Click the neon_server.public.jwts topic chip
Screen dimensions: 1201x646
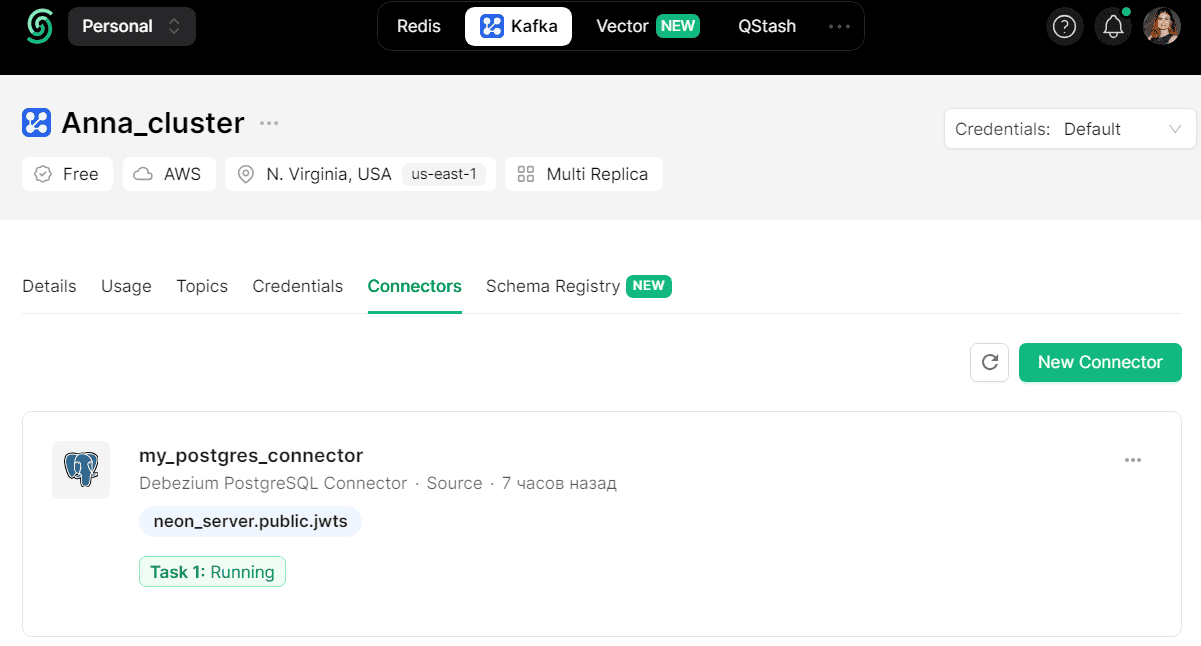(x=250, y=521)
